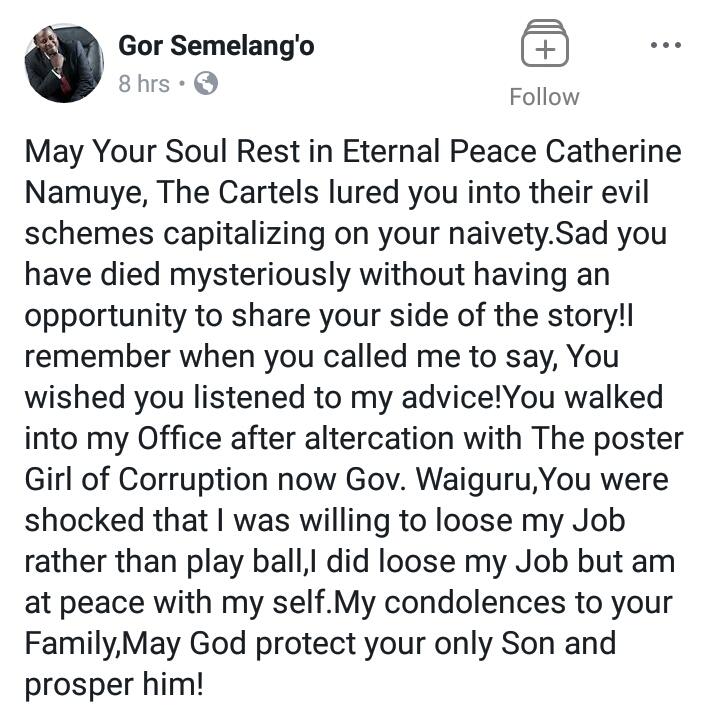This screenshot has height=718, width=720.
Task: Click the "8 hrs" post timestamp
Action: click(x=144, y=84)
